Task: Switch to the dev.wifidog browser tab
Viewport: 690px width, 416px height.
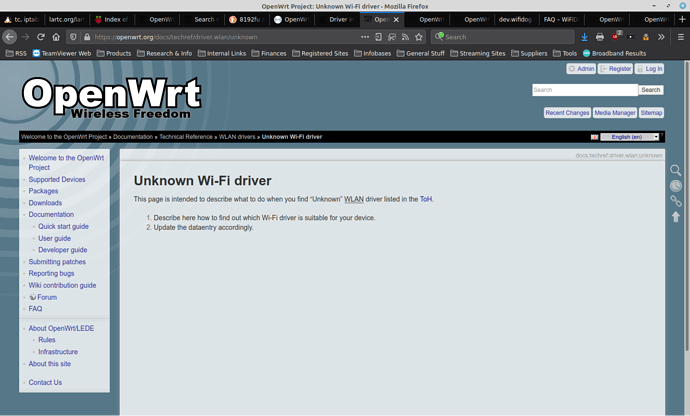Action: coord(515,19)
